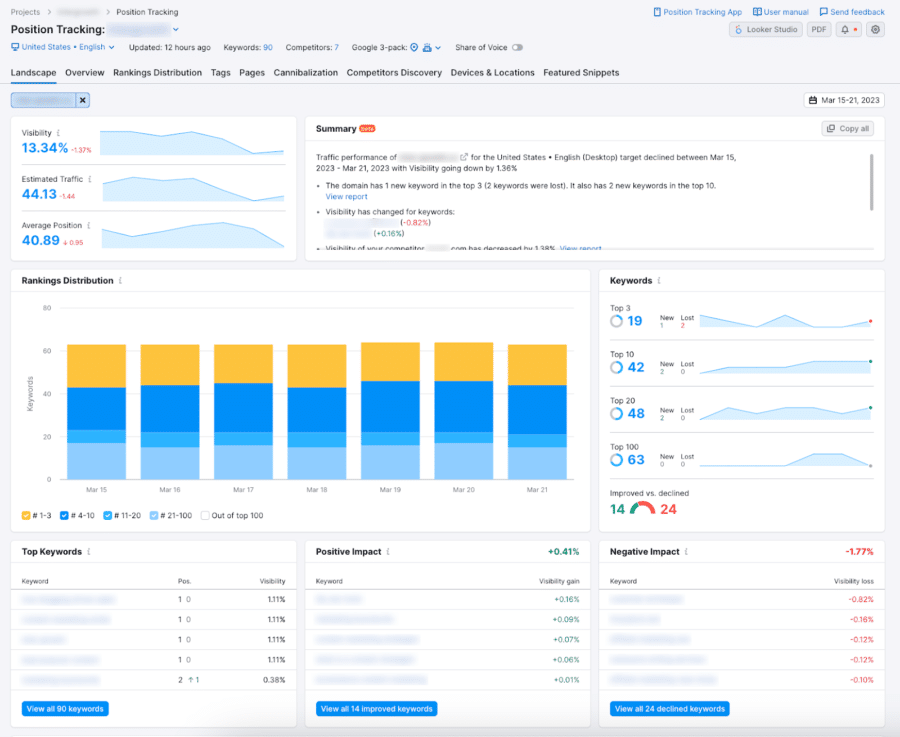Click the Top 20 donut chart icon

[616, 414]
